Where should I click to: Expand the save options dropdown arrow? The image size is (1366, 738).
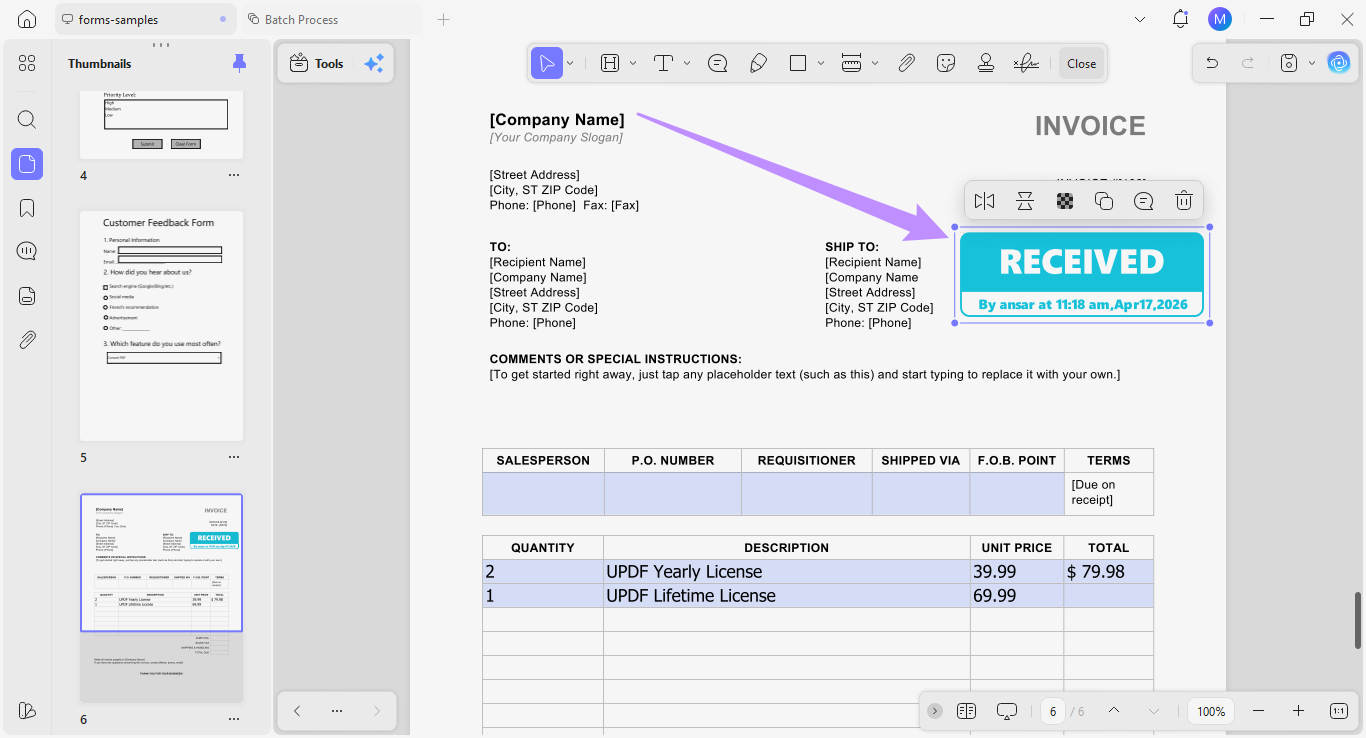[x=1311, y=63]
